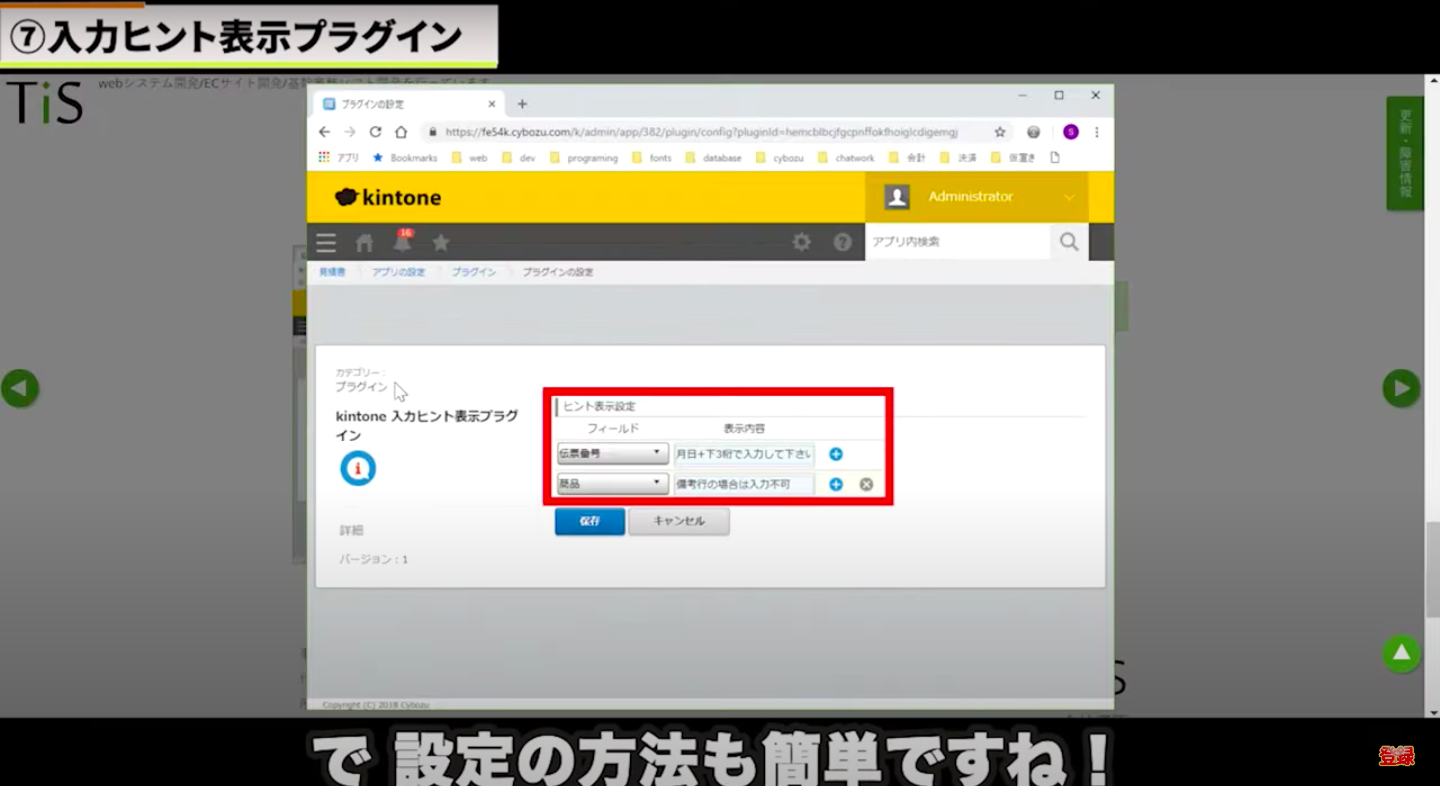Viewport: 1440px width, 786px height.
Task: Click the blue 保存 button
Action: click(589, 521)
